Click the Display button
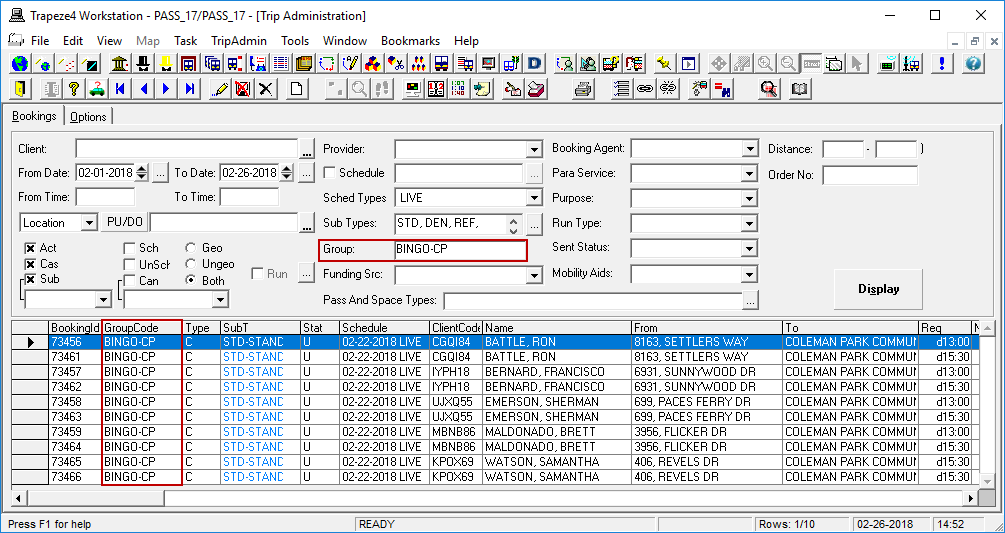The height and width of the screenshot is (533, 1005). (x=878, y=289)
